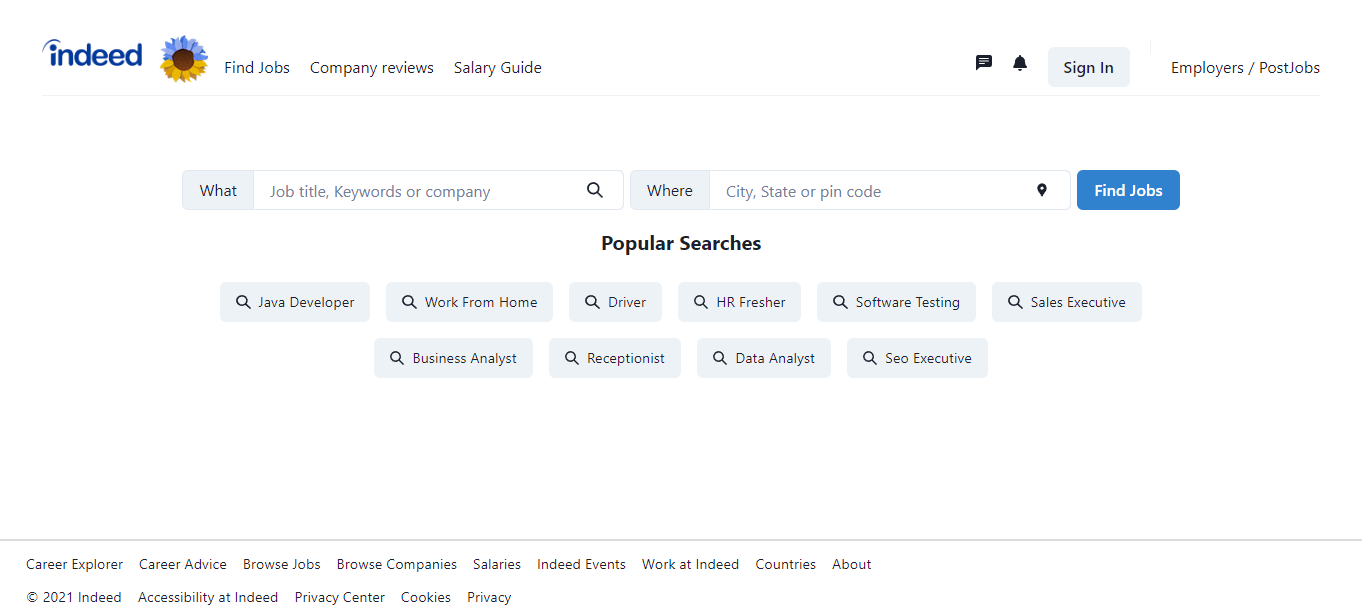Select the Java Developer popular search
The image size is (1362, 615).
click(x=294, y=301)
